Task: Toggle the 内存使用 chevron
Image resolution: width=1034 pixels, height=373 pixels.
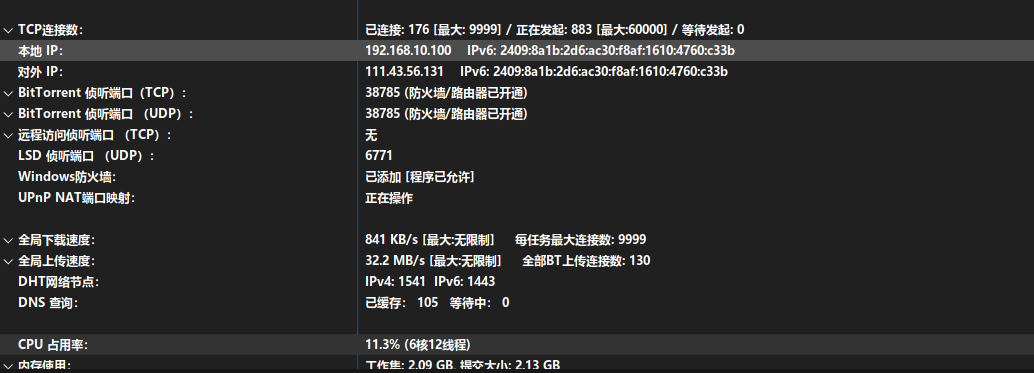Action: [x=8, y=366]
